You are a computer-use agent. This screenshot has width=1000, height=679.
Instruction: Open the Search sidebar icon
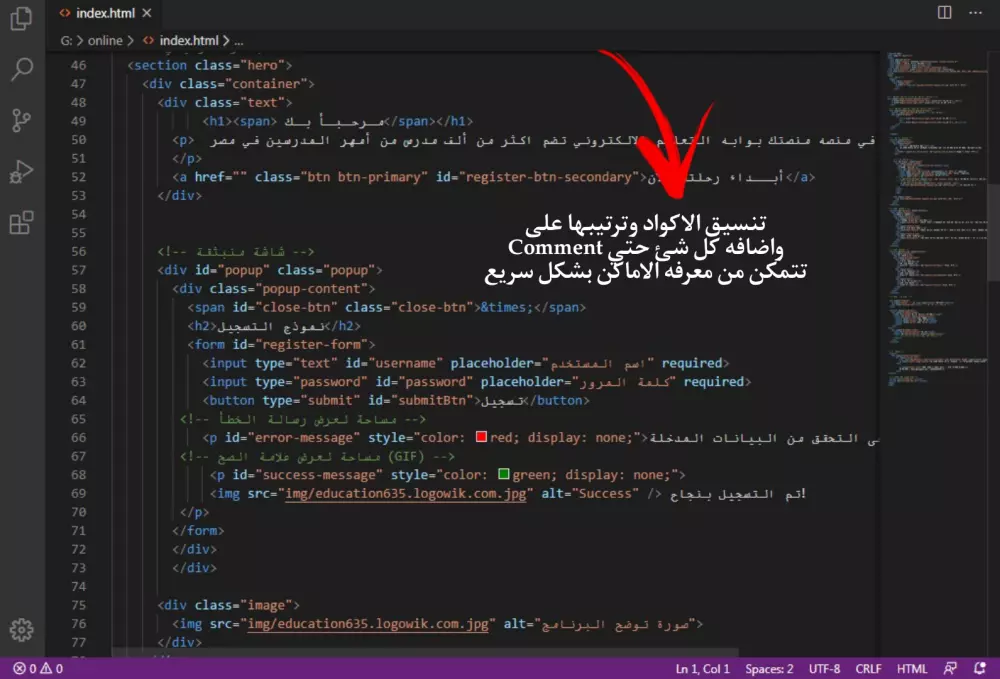tap(22, 70)
